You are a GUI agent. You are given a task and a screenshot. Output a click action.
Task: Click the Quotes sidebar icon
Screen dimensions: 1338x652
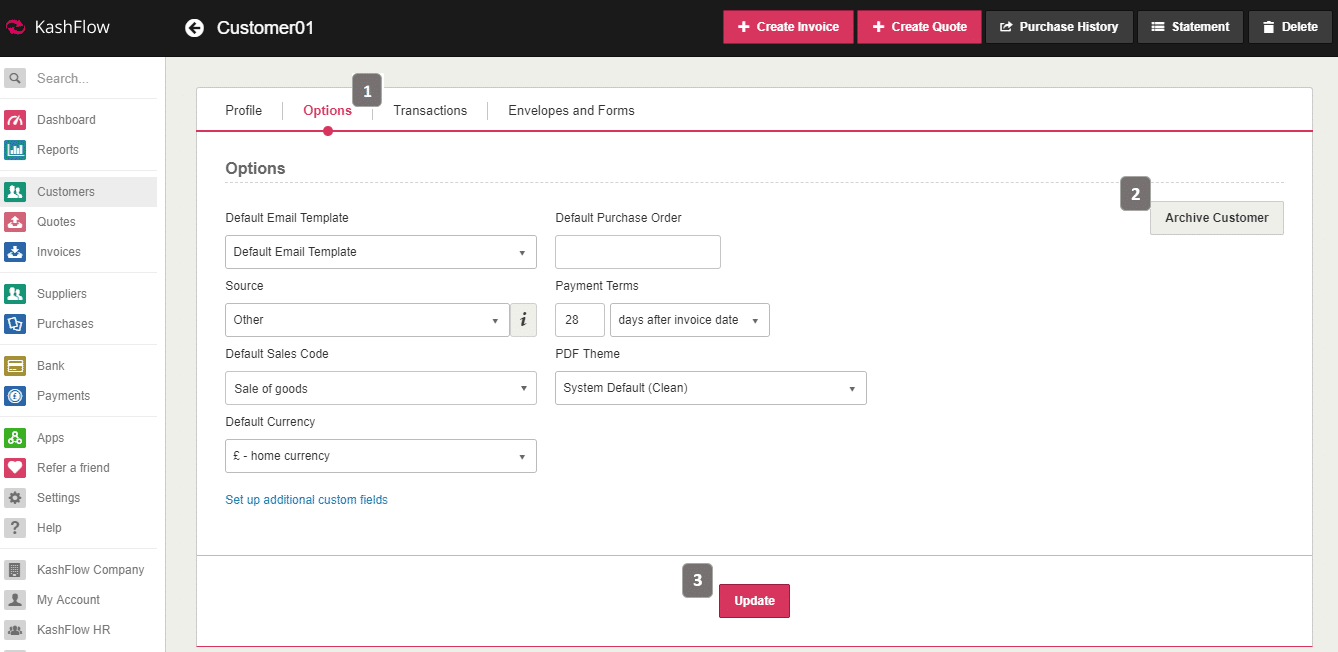[x=15, y=222]
